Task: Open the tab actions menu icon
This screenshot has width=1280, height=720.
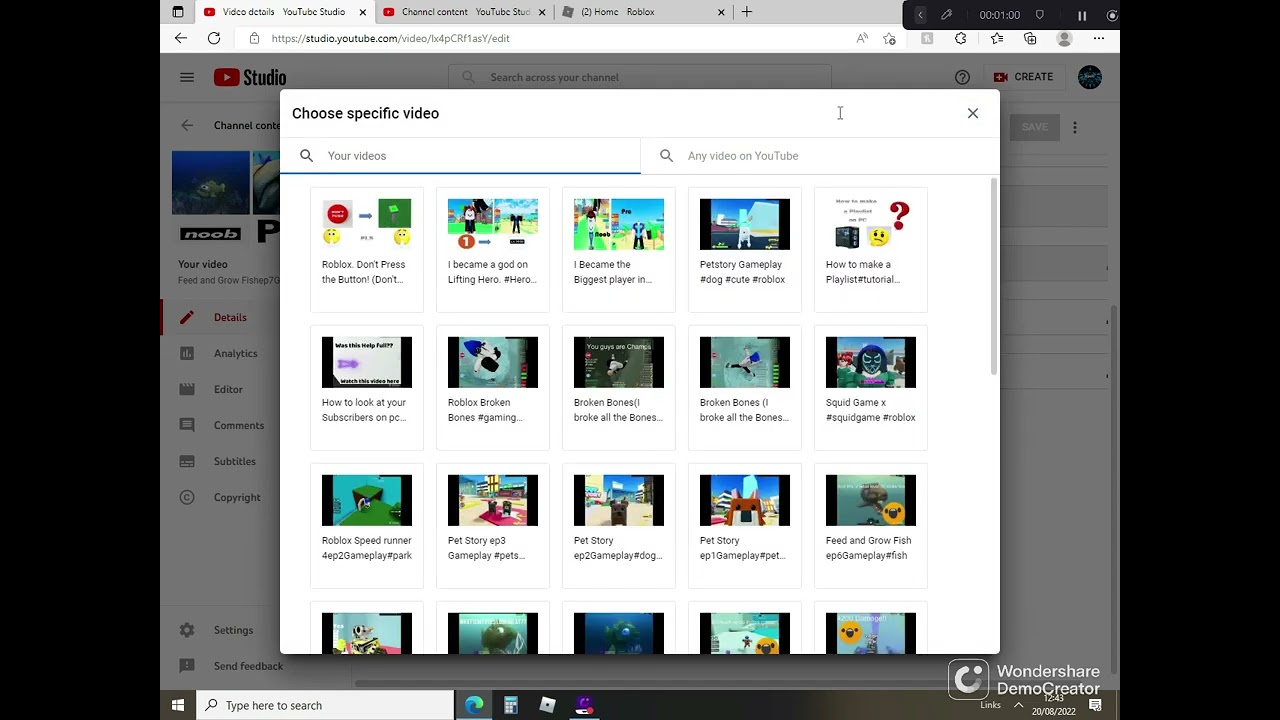Action: tap(178, 12)
